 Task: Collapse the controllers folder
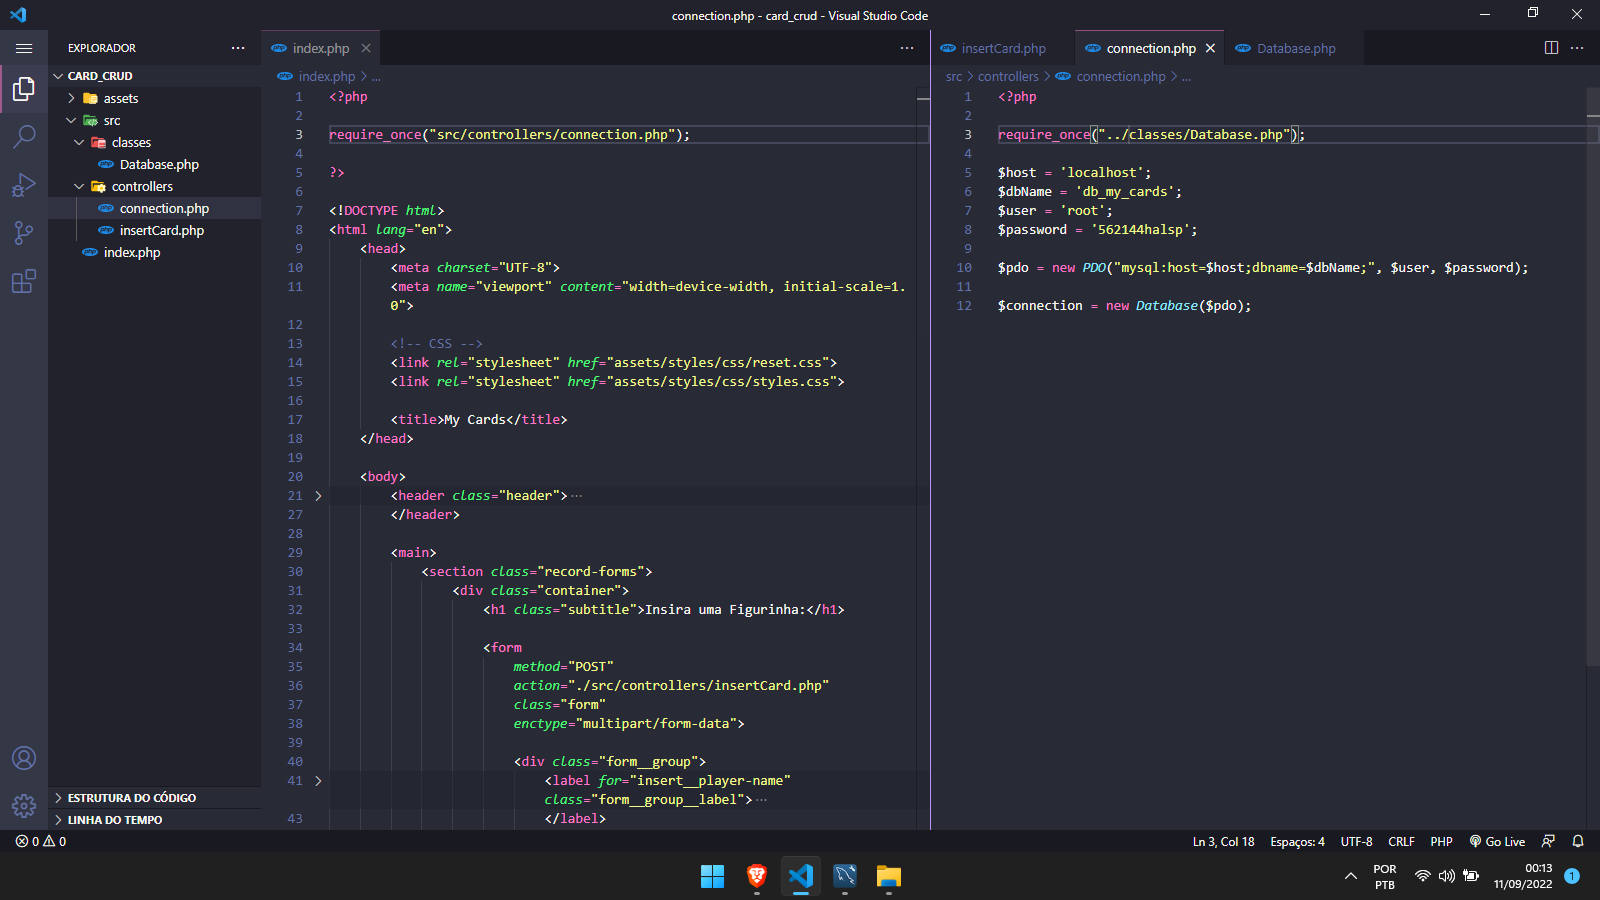click(80, 186)
